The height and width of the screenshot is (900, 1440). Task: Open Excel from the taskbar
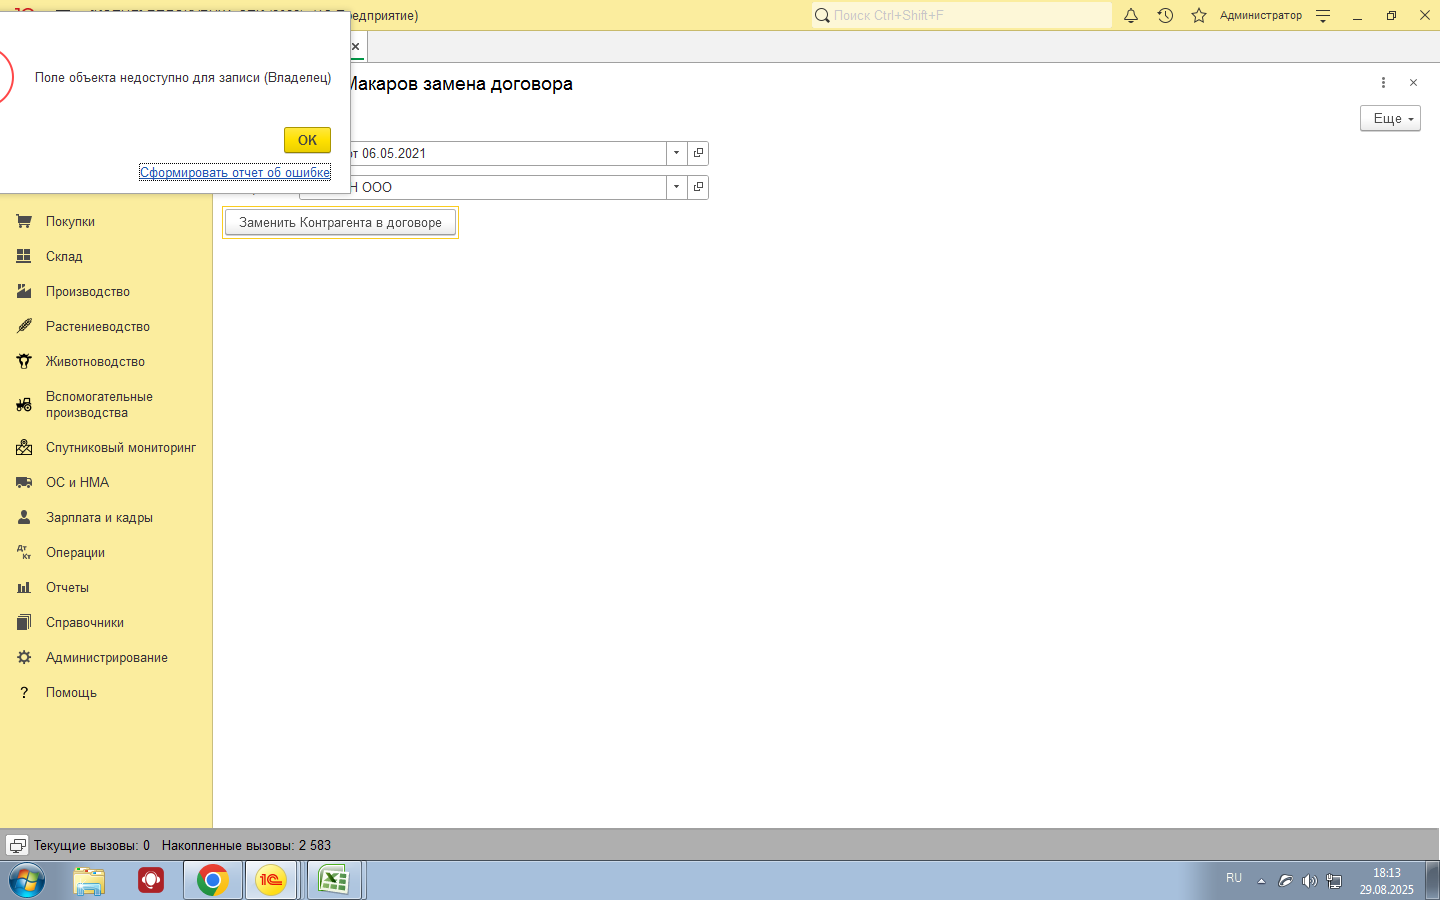point(333,880)
